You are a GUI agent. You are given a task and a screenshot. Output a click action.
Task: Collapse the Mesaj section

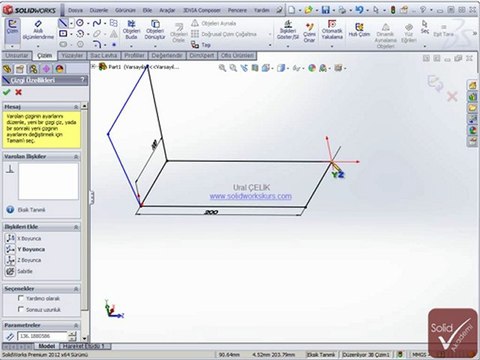pos(76,107)
